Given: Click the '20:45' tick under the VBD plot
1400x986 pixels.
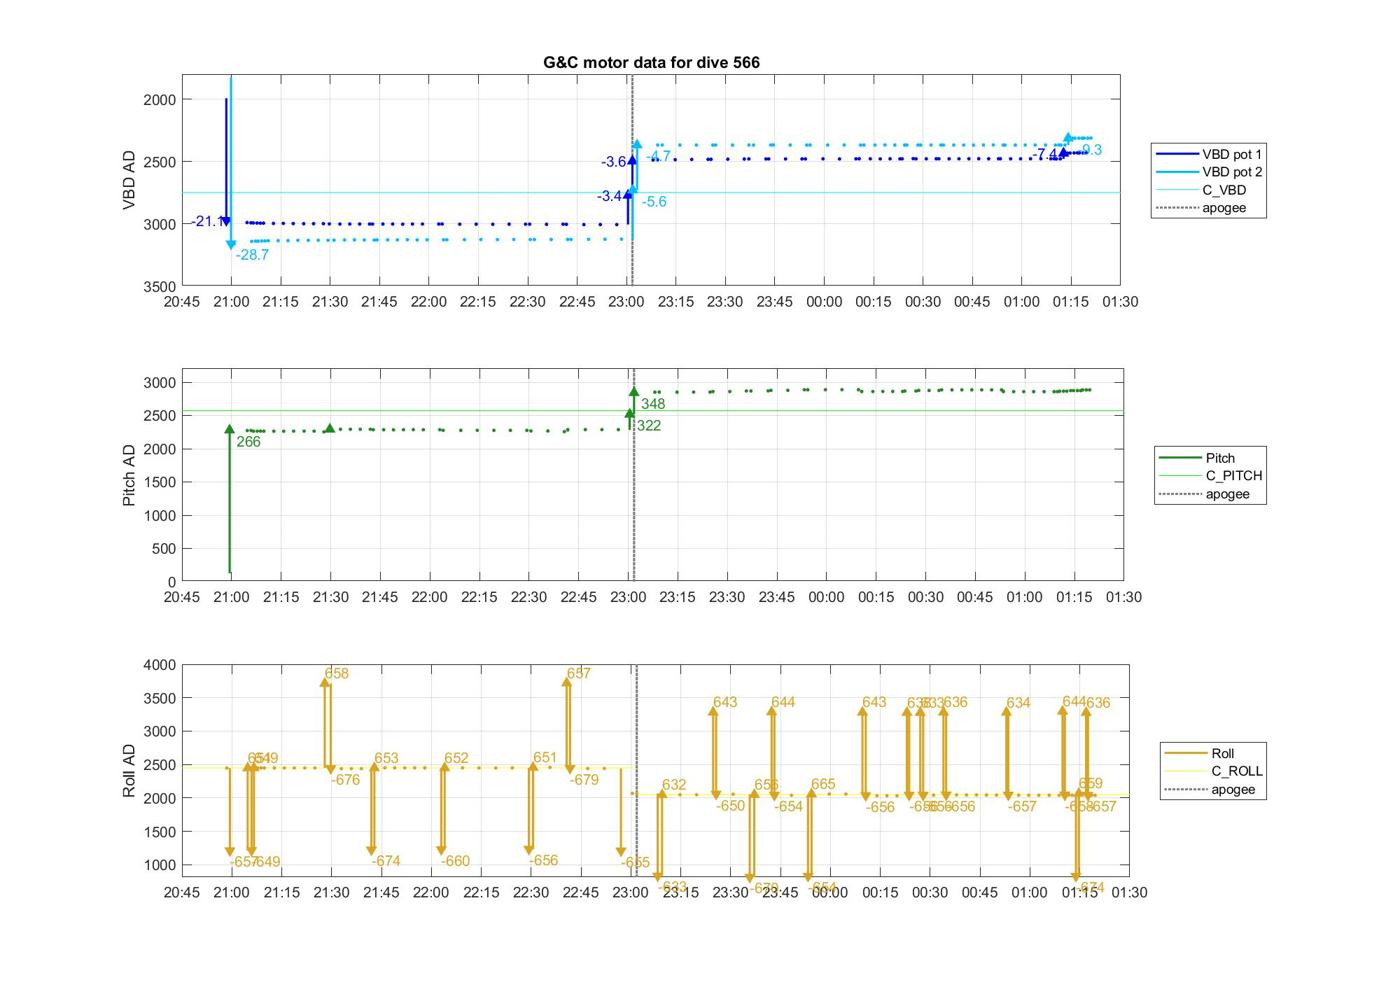Looking at the screenshot, I should pos(182,301).
